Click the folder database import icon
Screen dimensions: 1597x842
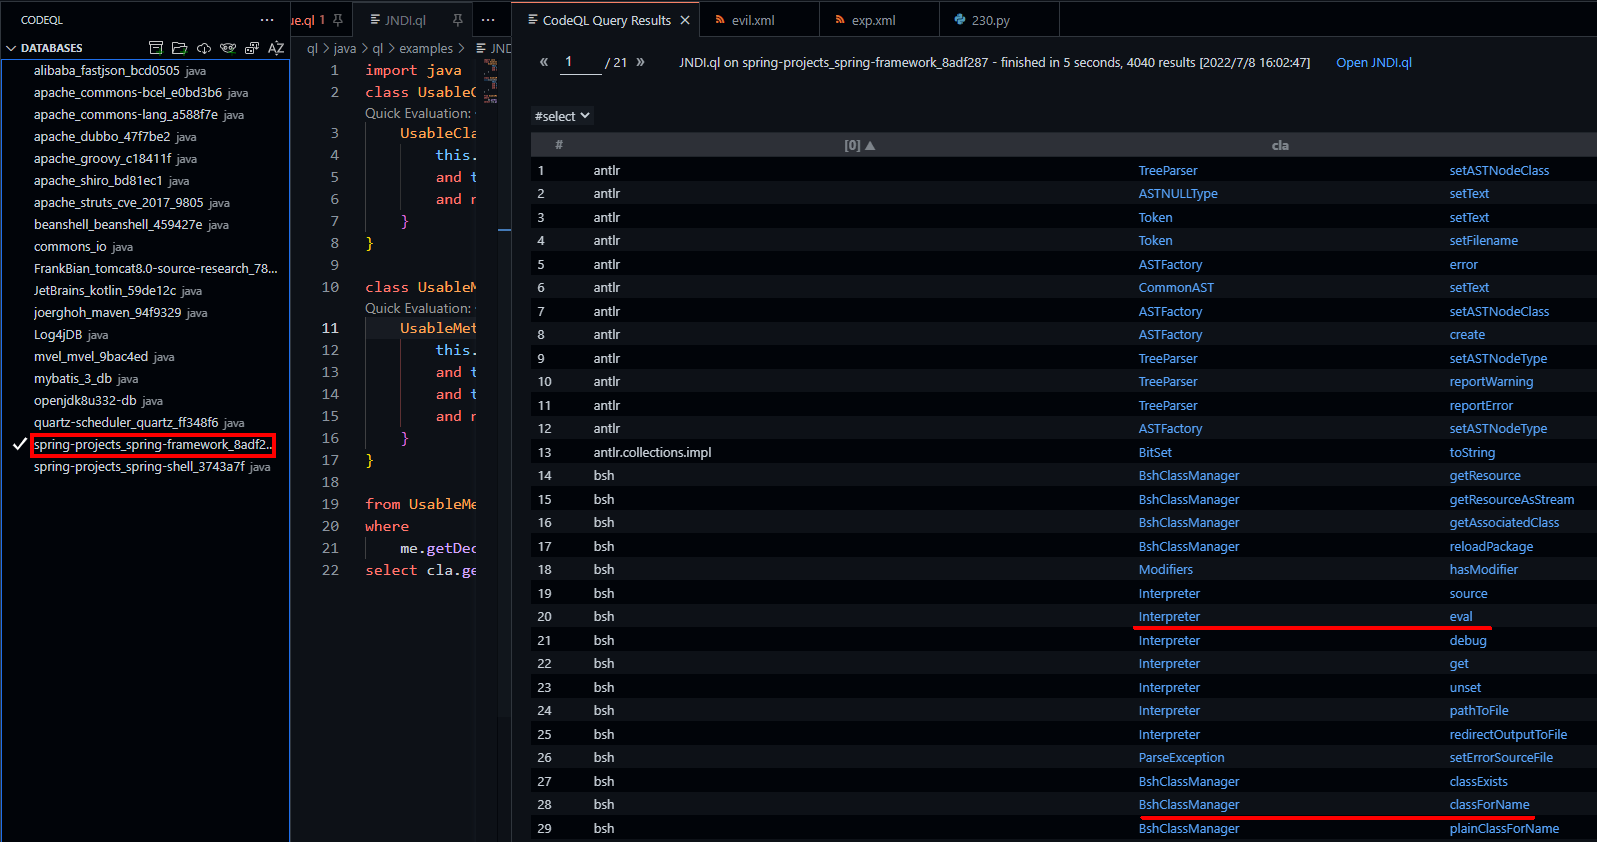(x=179, y=48)
